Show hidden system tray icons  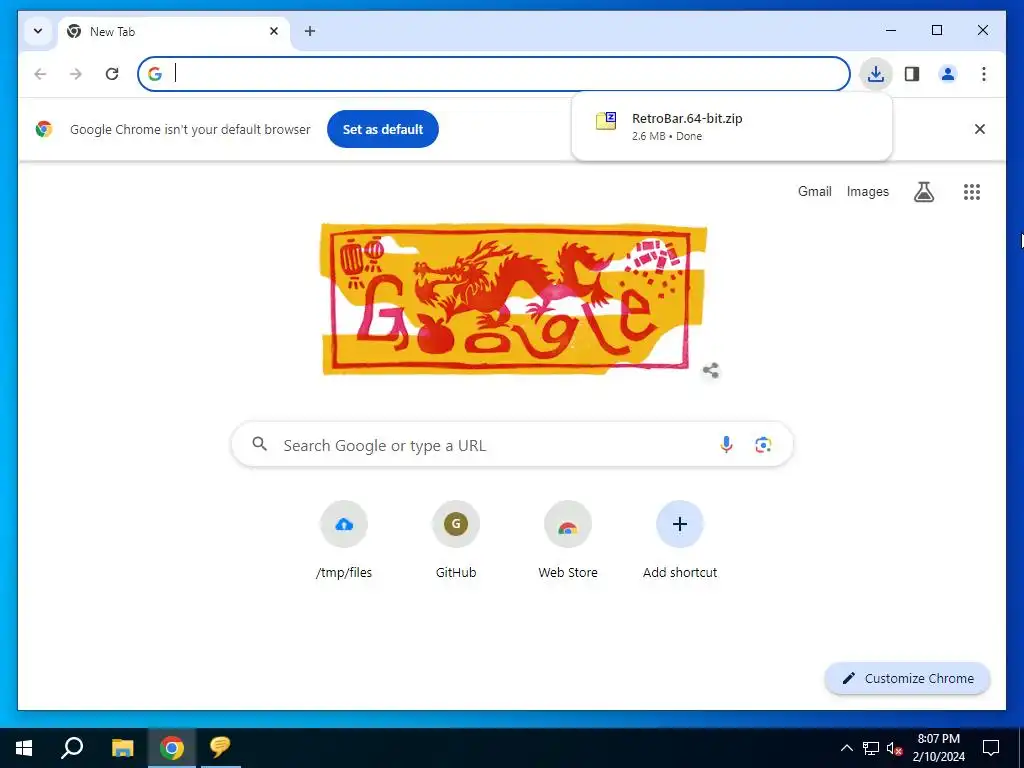[x=846, y=748]
